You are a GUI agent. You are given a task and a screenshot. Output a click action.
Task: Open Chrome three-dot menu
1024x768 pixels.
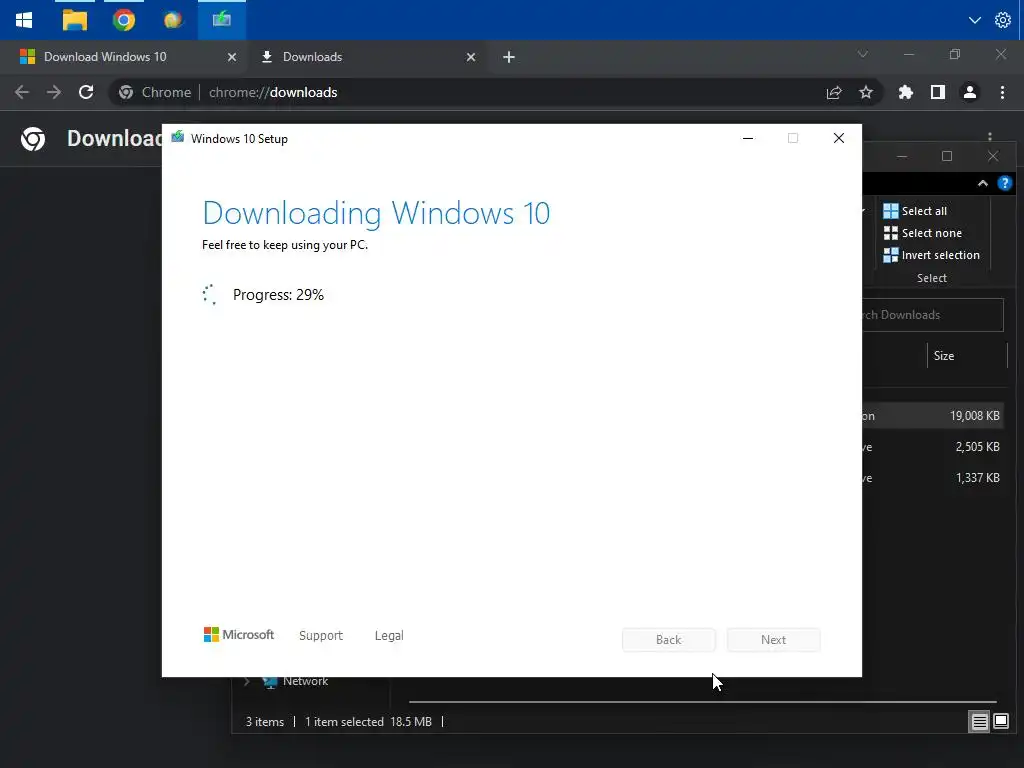click(x=1002, y=93)
